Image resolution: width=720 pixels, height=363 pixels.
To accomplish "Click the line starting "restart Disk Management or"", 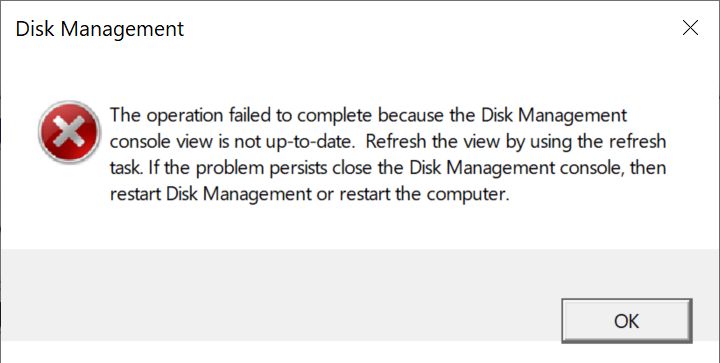I will click(x=310, y=195).
